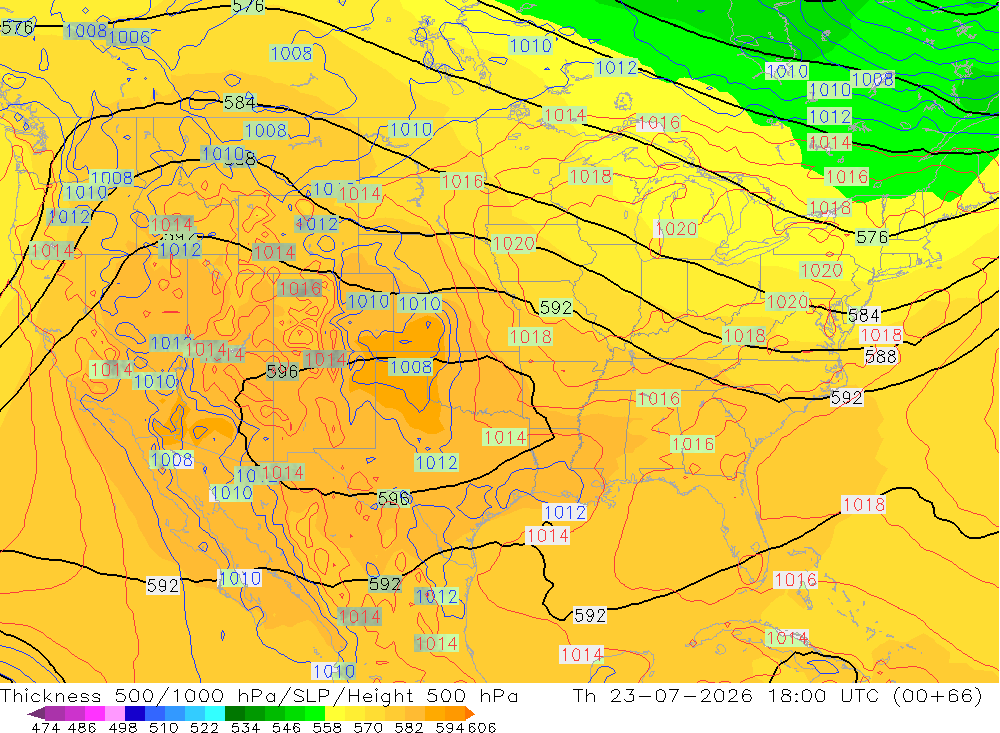
Task: Click the legend value 570
Action: click(367, 727)
